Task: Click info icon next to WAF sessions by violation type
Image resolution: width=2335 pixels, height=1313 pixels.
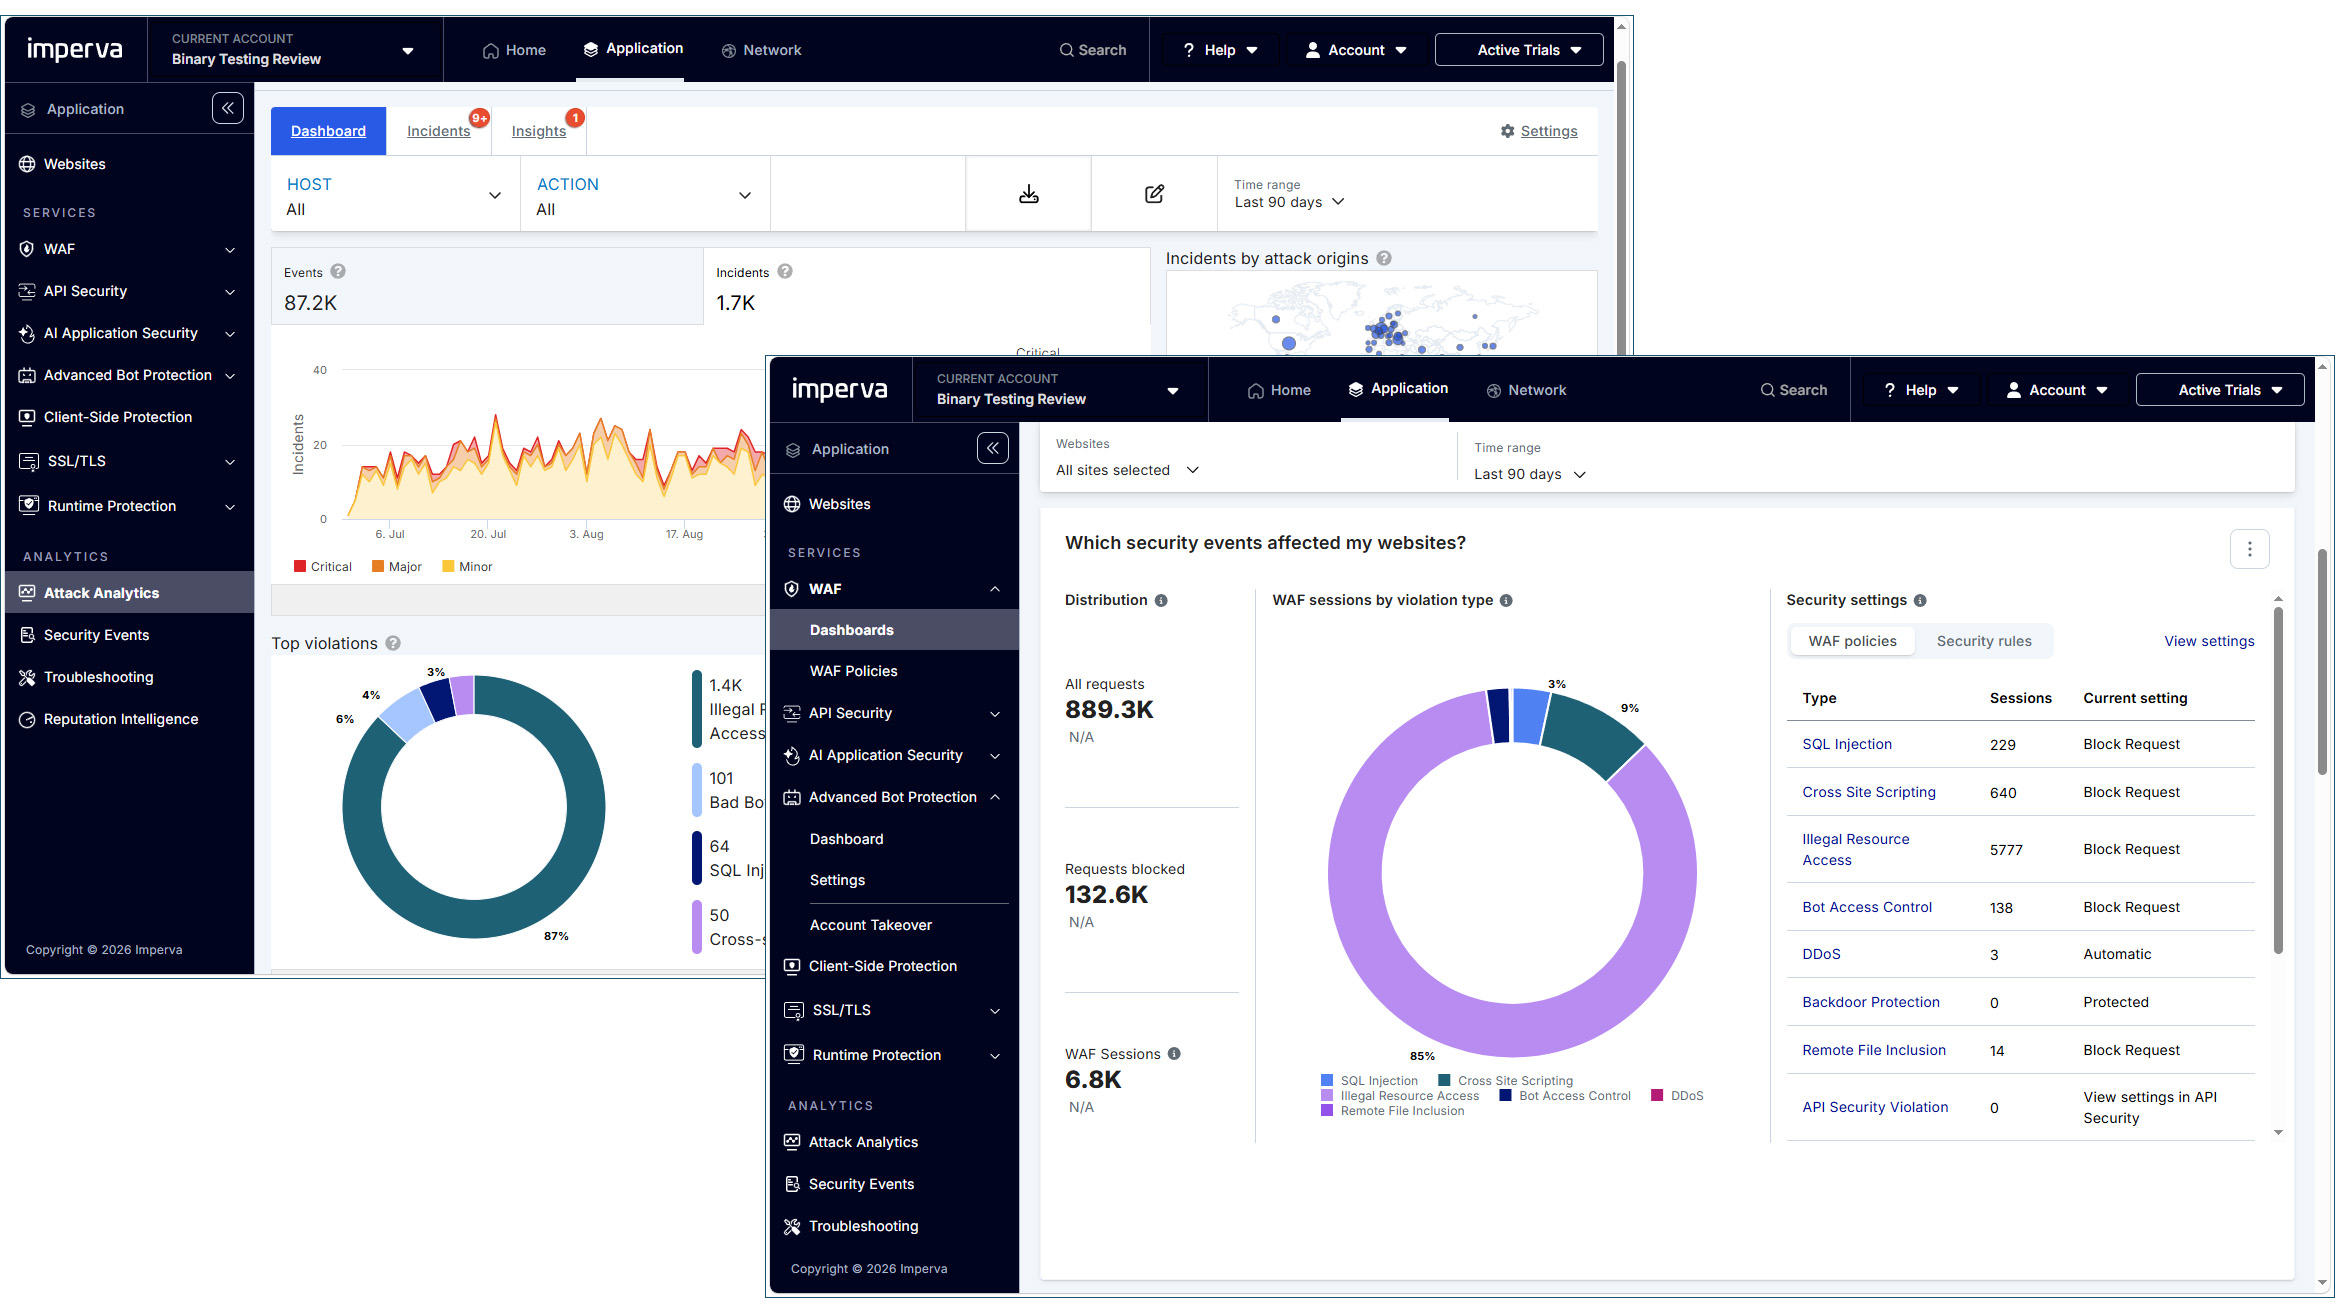Action: point(1506,600)
